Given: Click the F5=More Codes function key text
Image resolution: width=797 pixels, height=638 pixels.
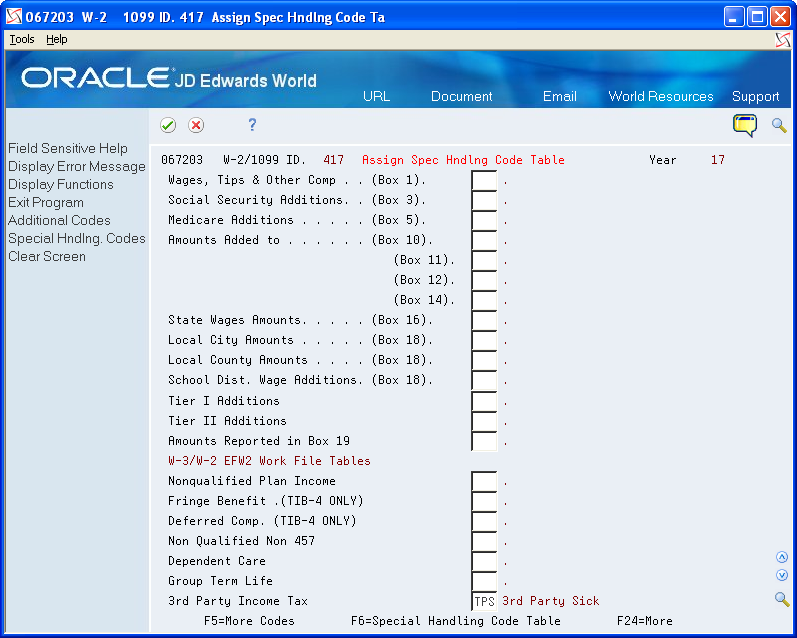Looking at the screenshot, I should pyautogui.click(x=249, y=621).
